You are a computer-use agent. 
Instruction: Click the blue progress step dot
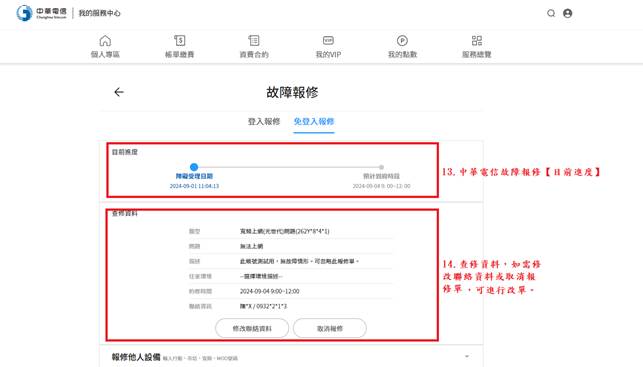[x=194, y=167]
